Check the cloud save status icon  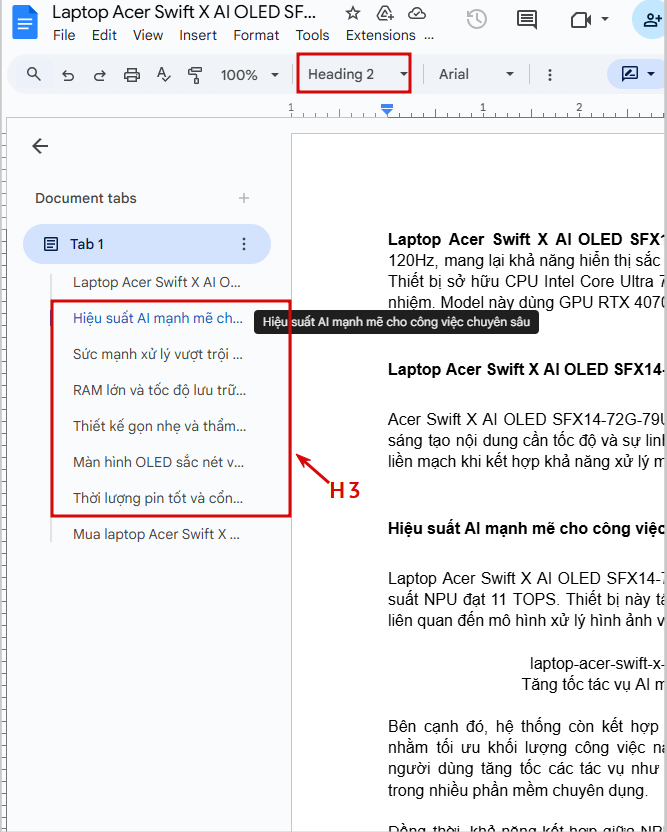[417, 13]
